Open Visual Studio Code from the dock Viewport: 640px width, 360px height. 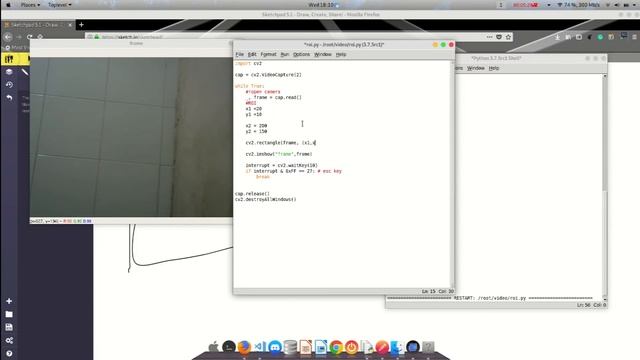(x=260, y=347)
